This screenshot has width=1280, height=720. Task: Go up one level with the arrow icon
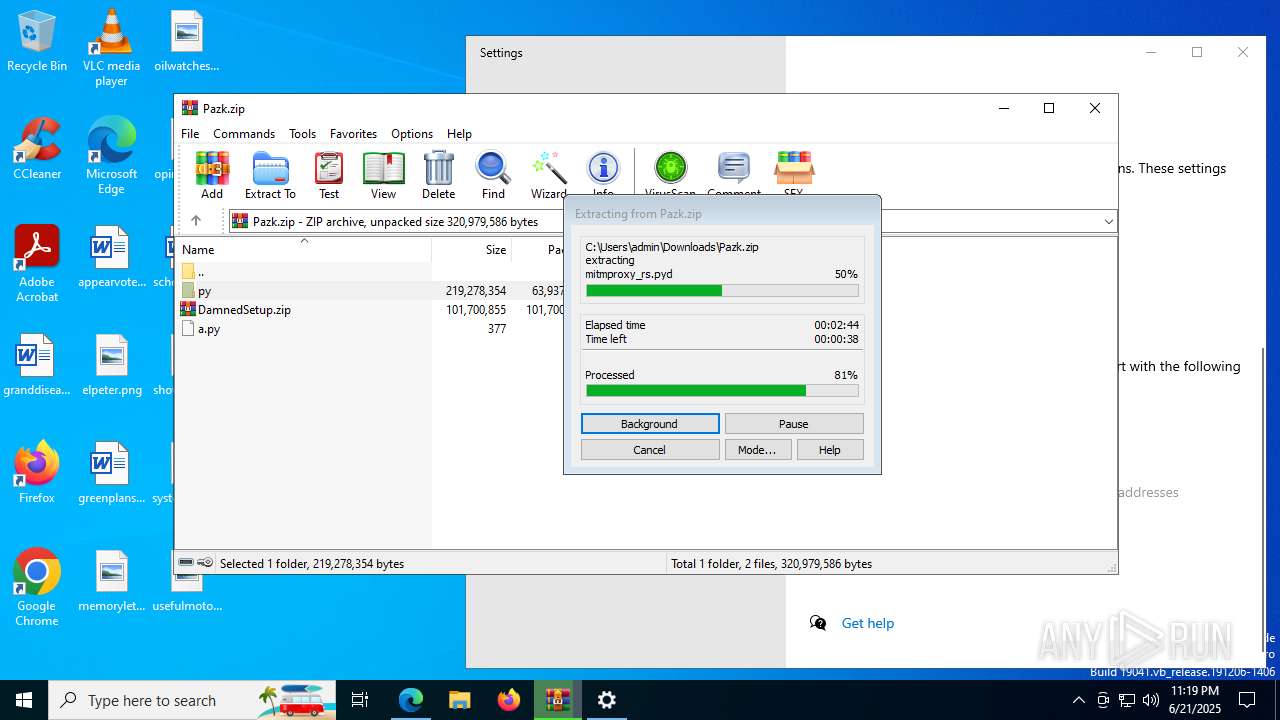coord(196,221)
